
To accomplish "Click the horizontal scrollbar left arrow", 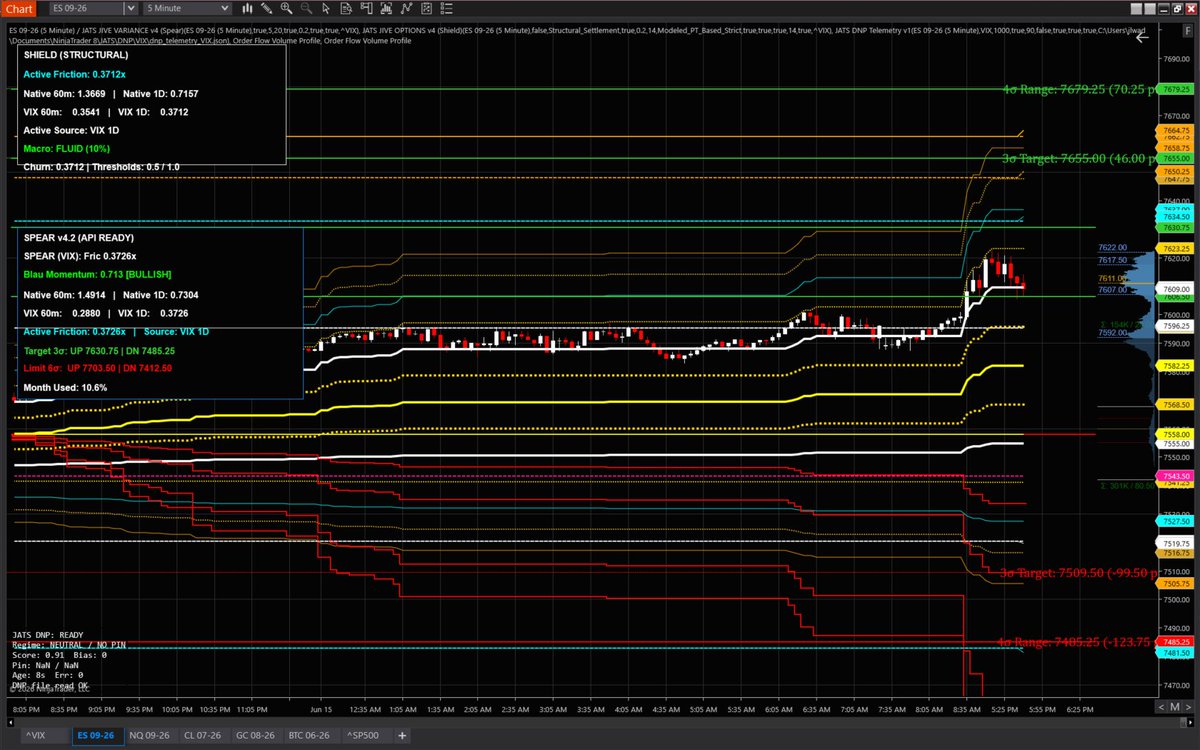I will 10,722.
